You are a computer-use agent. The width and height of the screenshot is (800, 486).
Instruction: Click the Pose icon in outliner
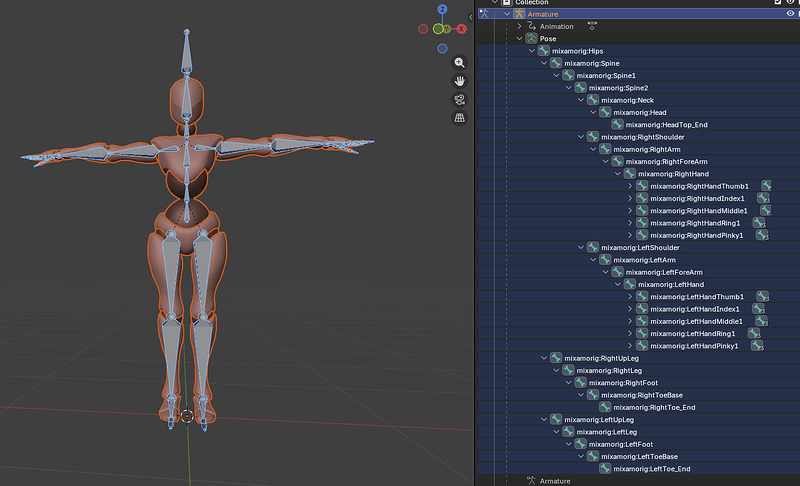point(532,38)
